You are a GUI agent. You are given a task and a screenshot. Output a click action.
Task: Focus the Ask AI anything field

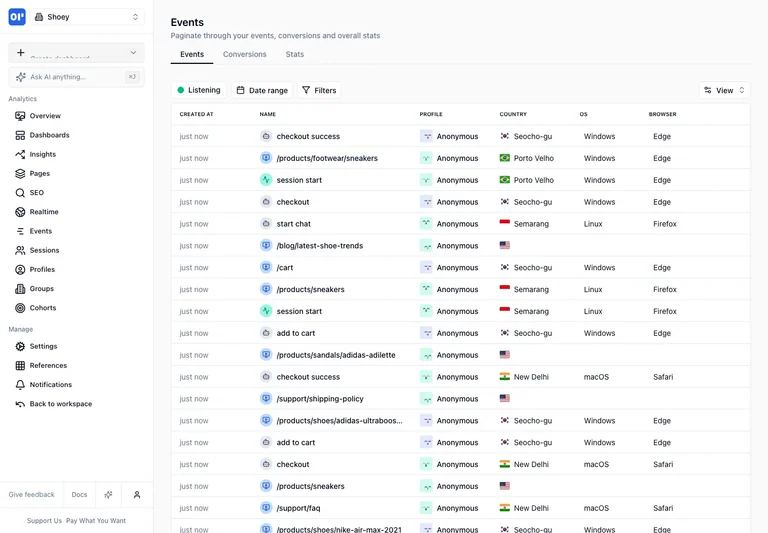[x=76, y=77]
